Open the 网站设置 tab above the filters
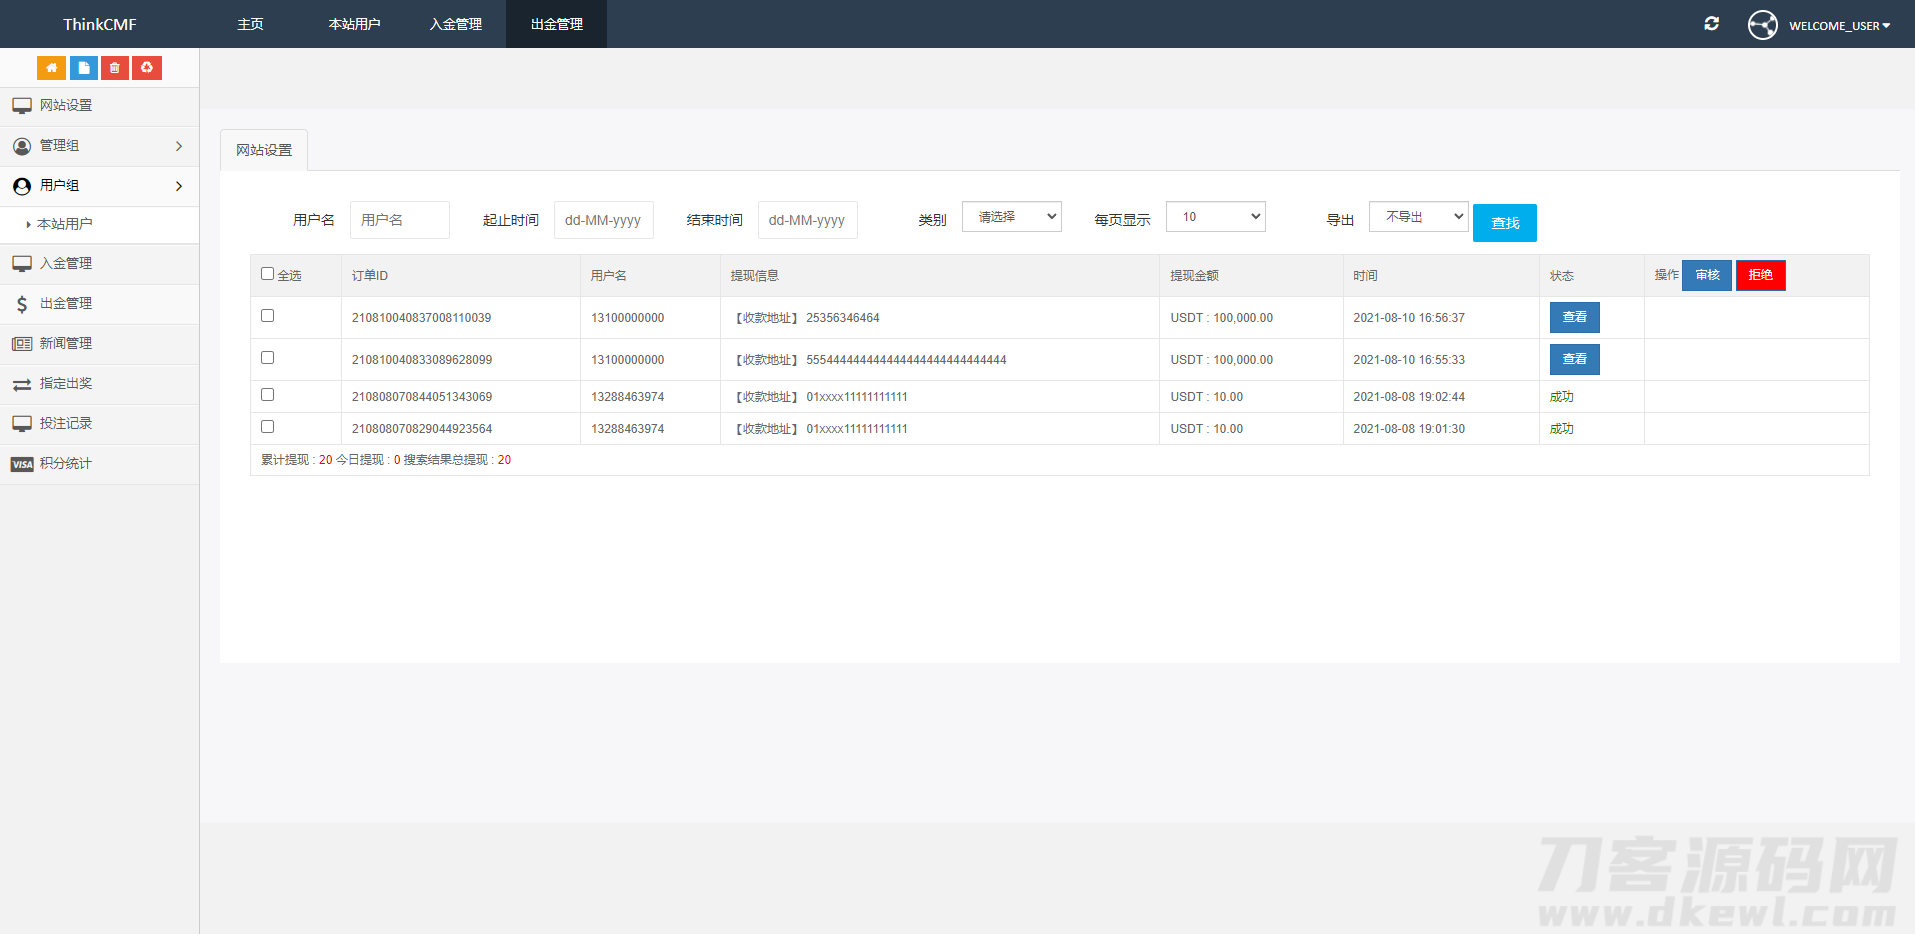The height and width of the screenshot is (934, 1915). [x=263, y=149]
